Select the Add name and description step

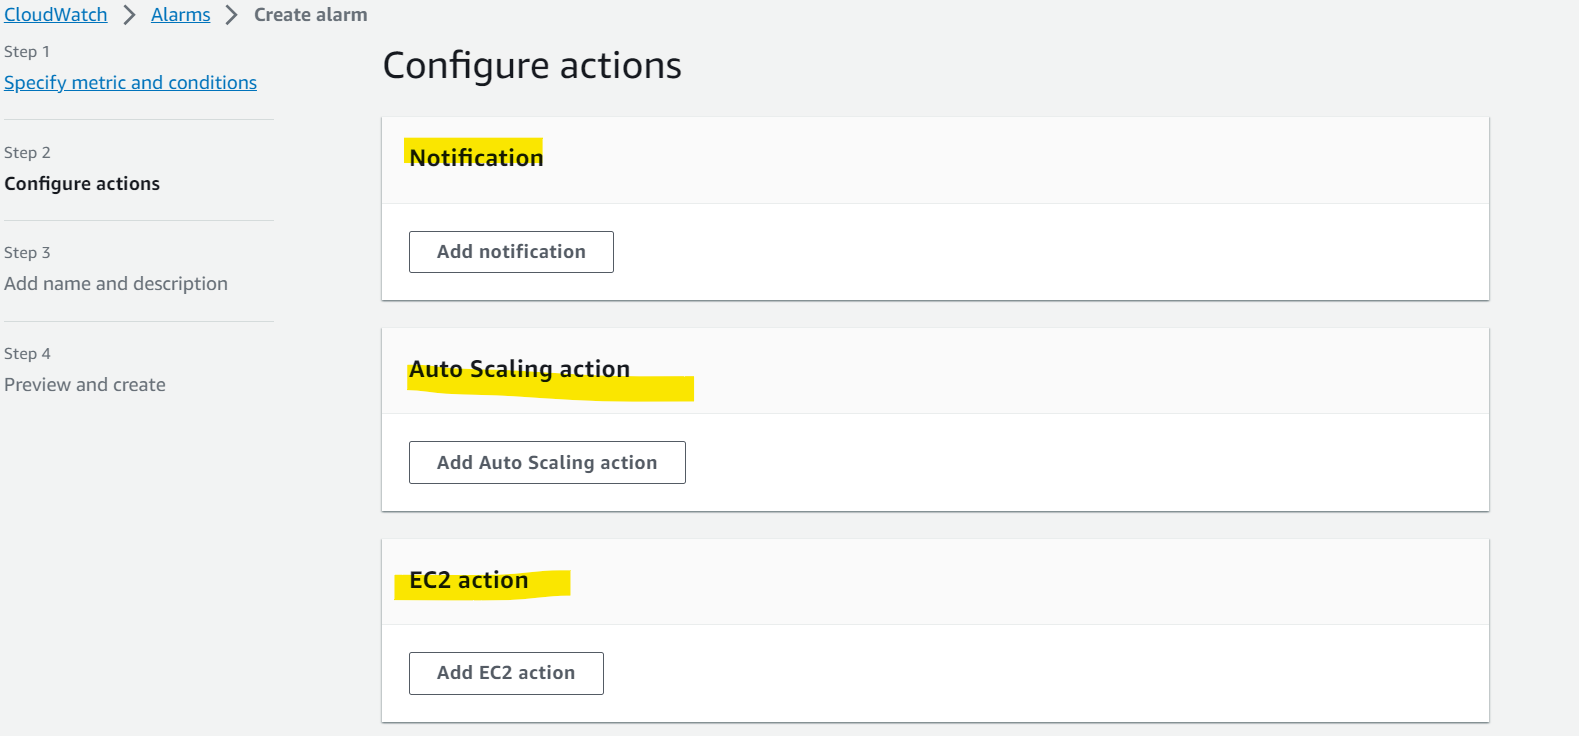tap(116, 284)
